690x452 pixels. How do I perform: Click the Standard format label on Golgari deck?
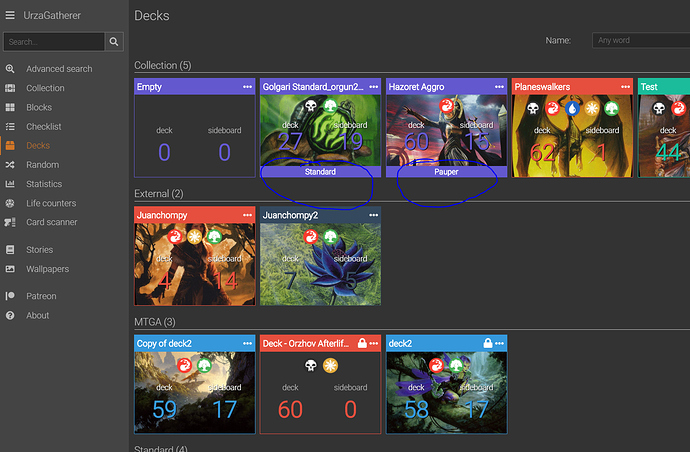[x=320, y=172]
